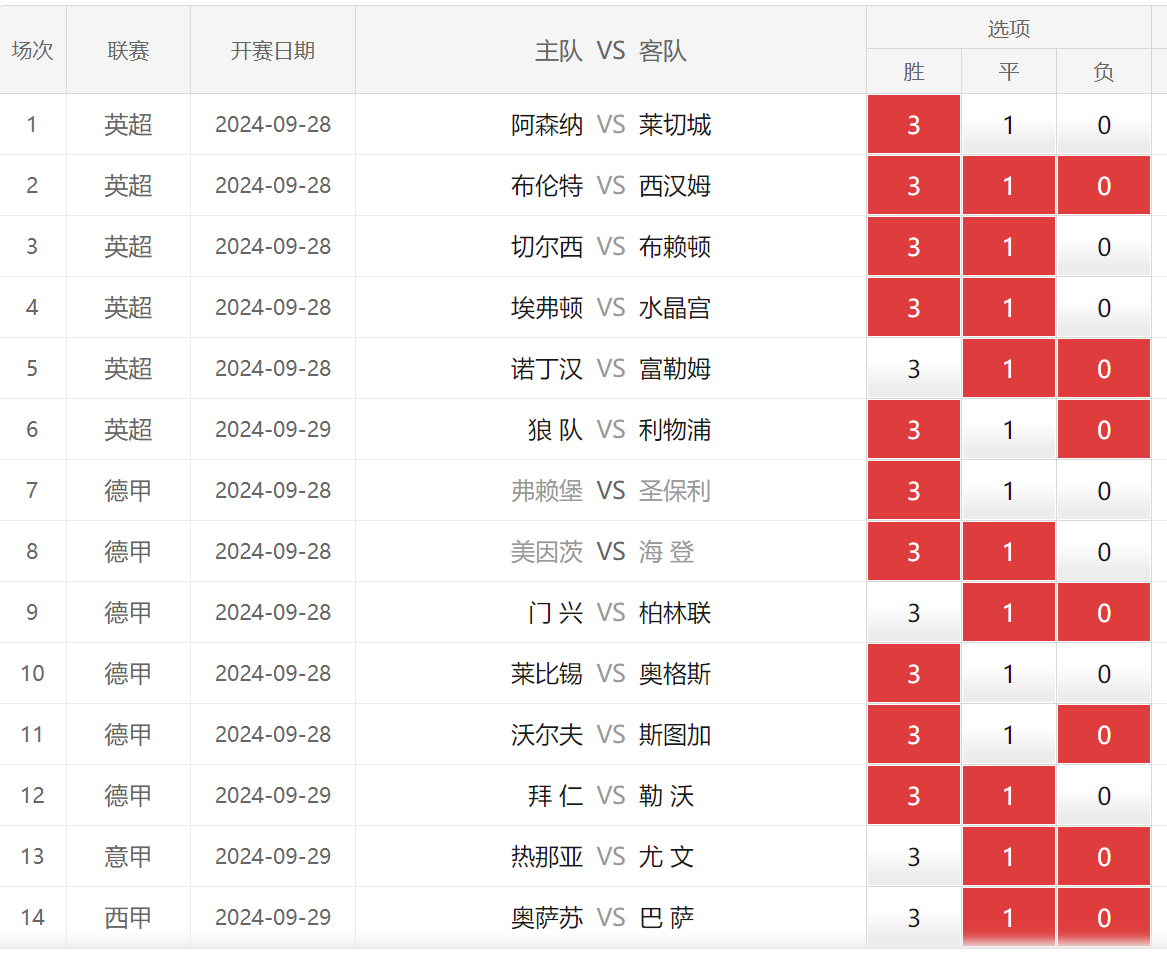Select draw (1) for 弗赖堡 VS 圣保利
The width and height of the screenshot is (1167, 959).
tap(1008, 490)
